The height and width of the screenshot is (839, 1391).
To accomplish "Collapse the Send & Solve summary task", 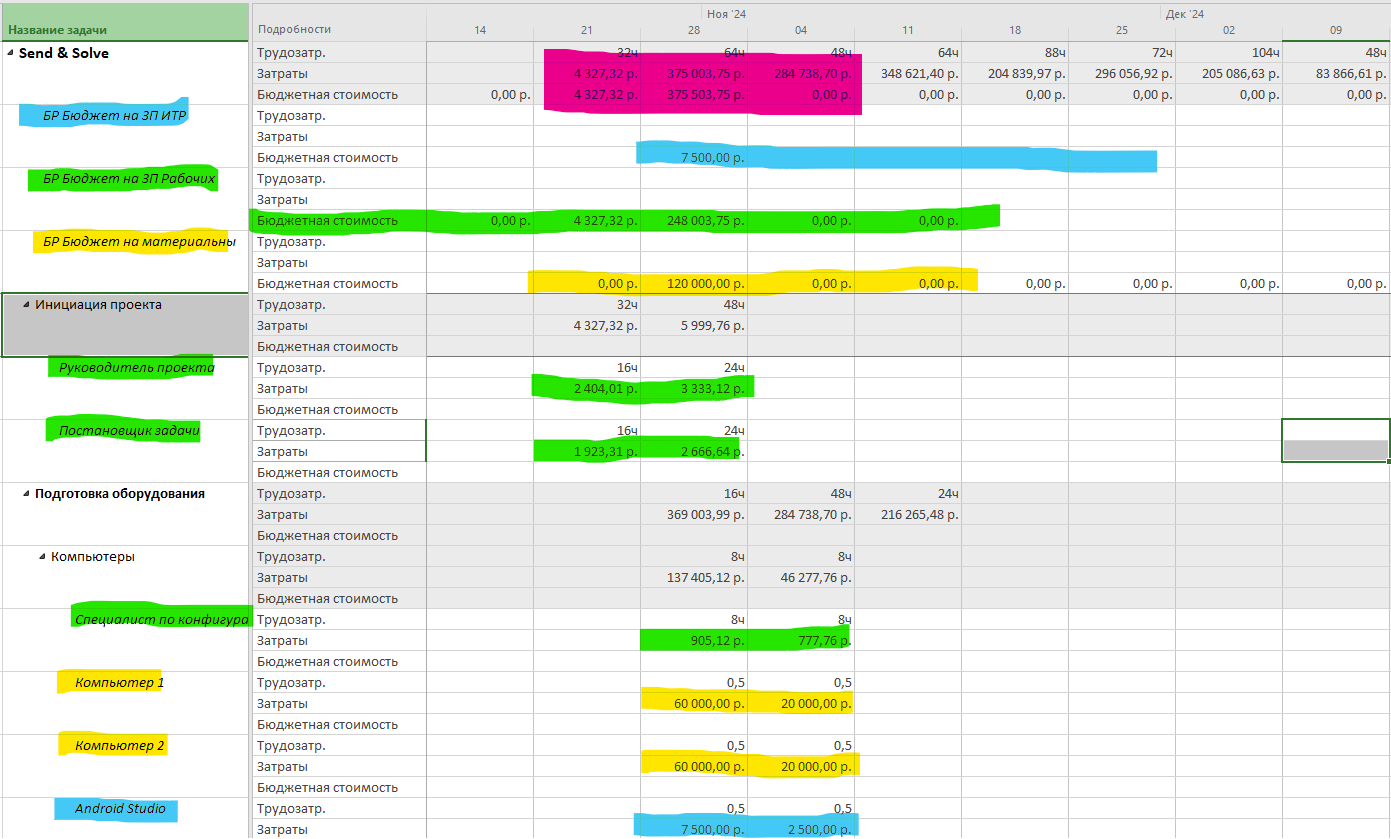I will coord(11,53).
